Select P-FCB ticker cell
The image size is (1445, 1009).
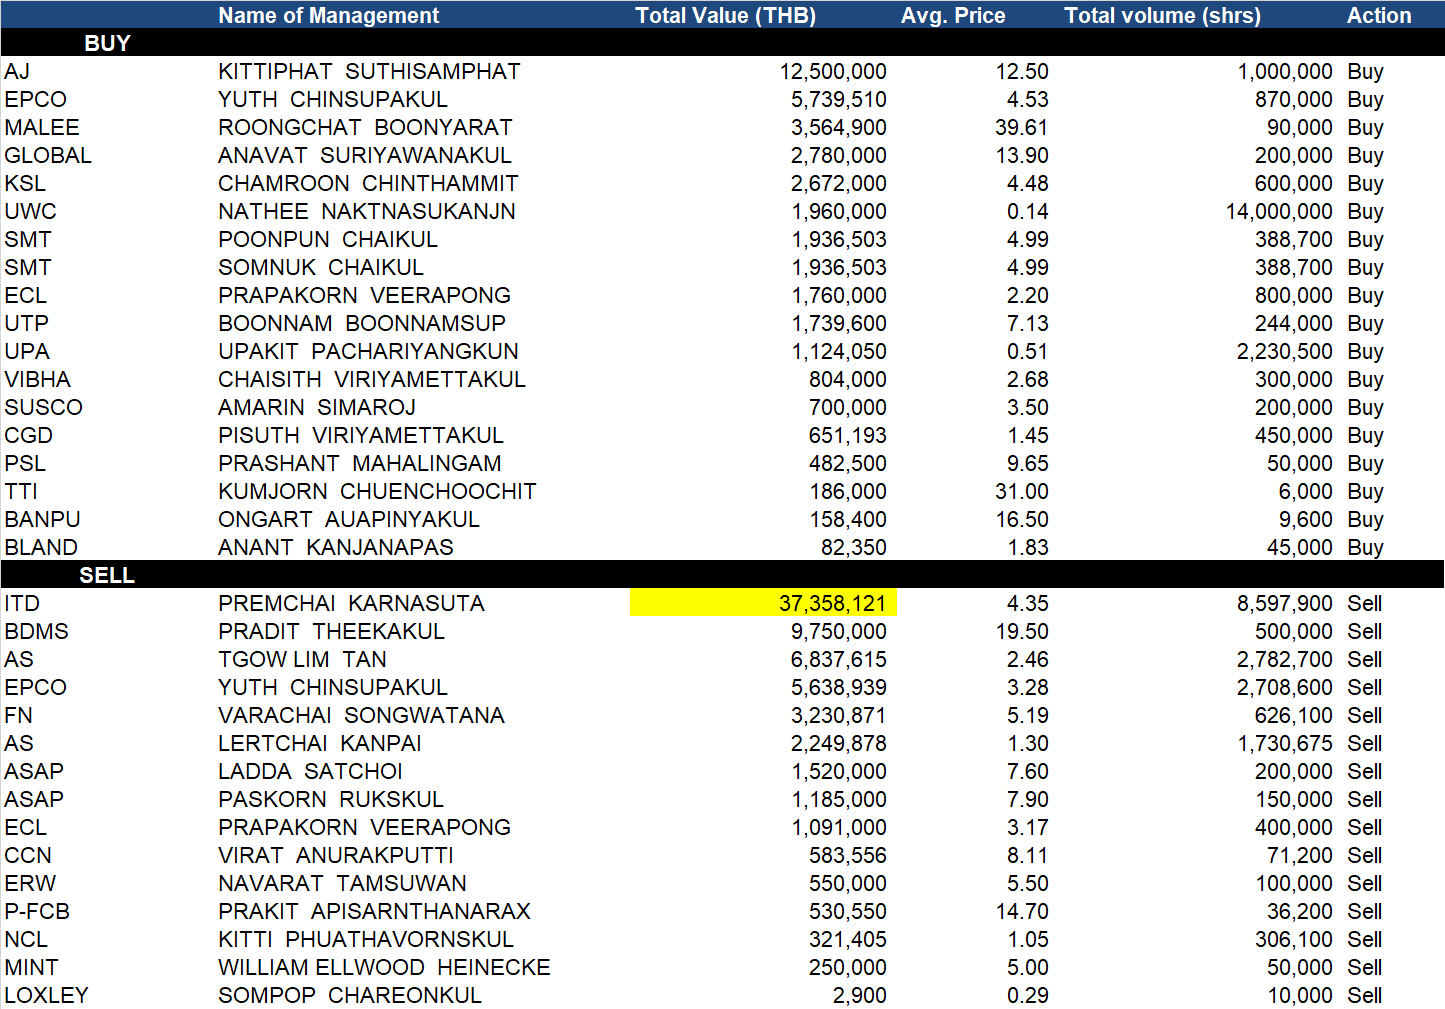(x=37, y=911)
